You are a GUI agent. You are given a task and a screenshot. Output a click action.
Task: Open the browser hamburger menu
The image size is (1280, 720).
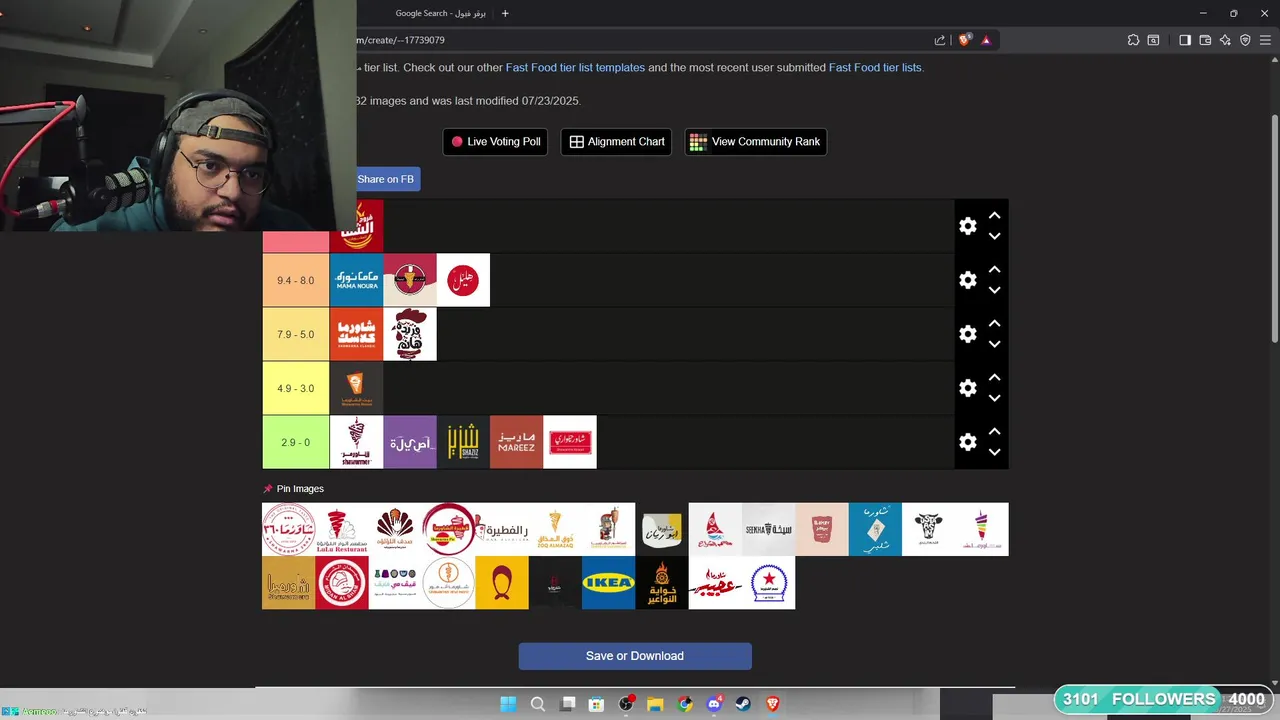click(1266, 40)
